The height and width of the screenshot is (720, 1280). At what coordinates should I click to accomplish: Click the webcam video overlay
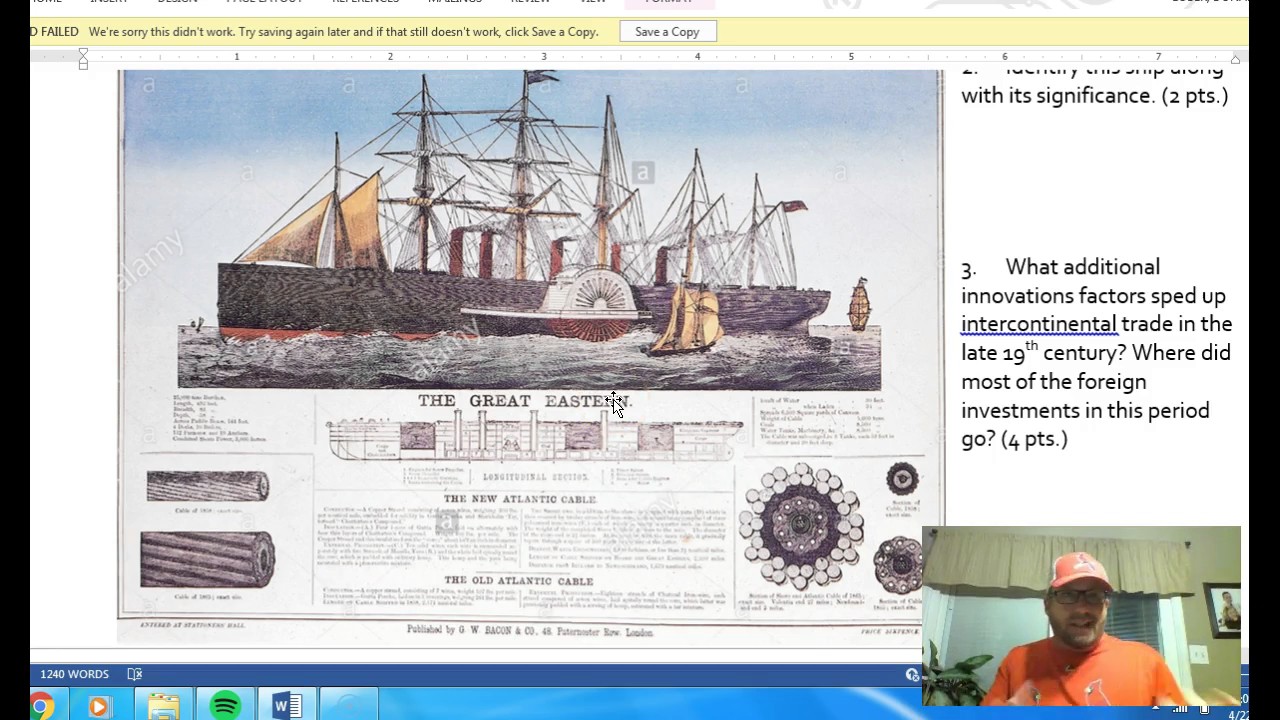point(1081,616)
